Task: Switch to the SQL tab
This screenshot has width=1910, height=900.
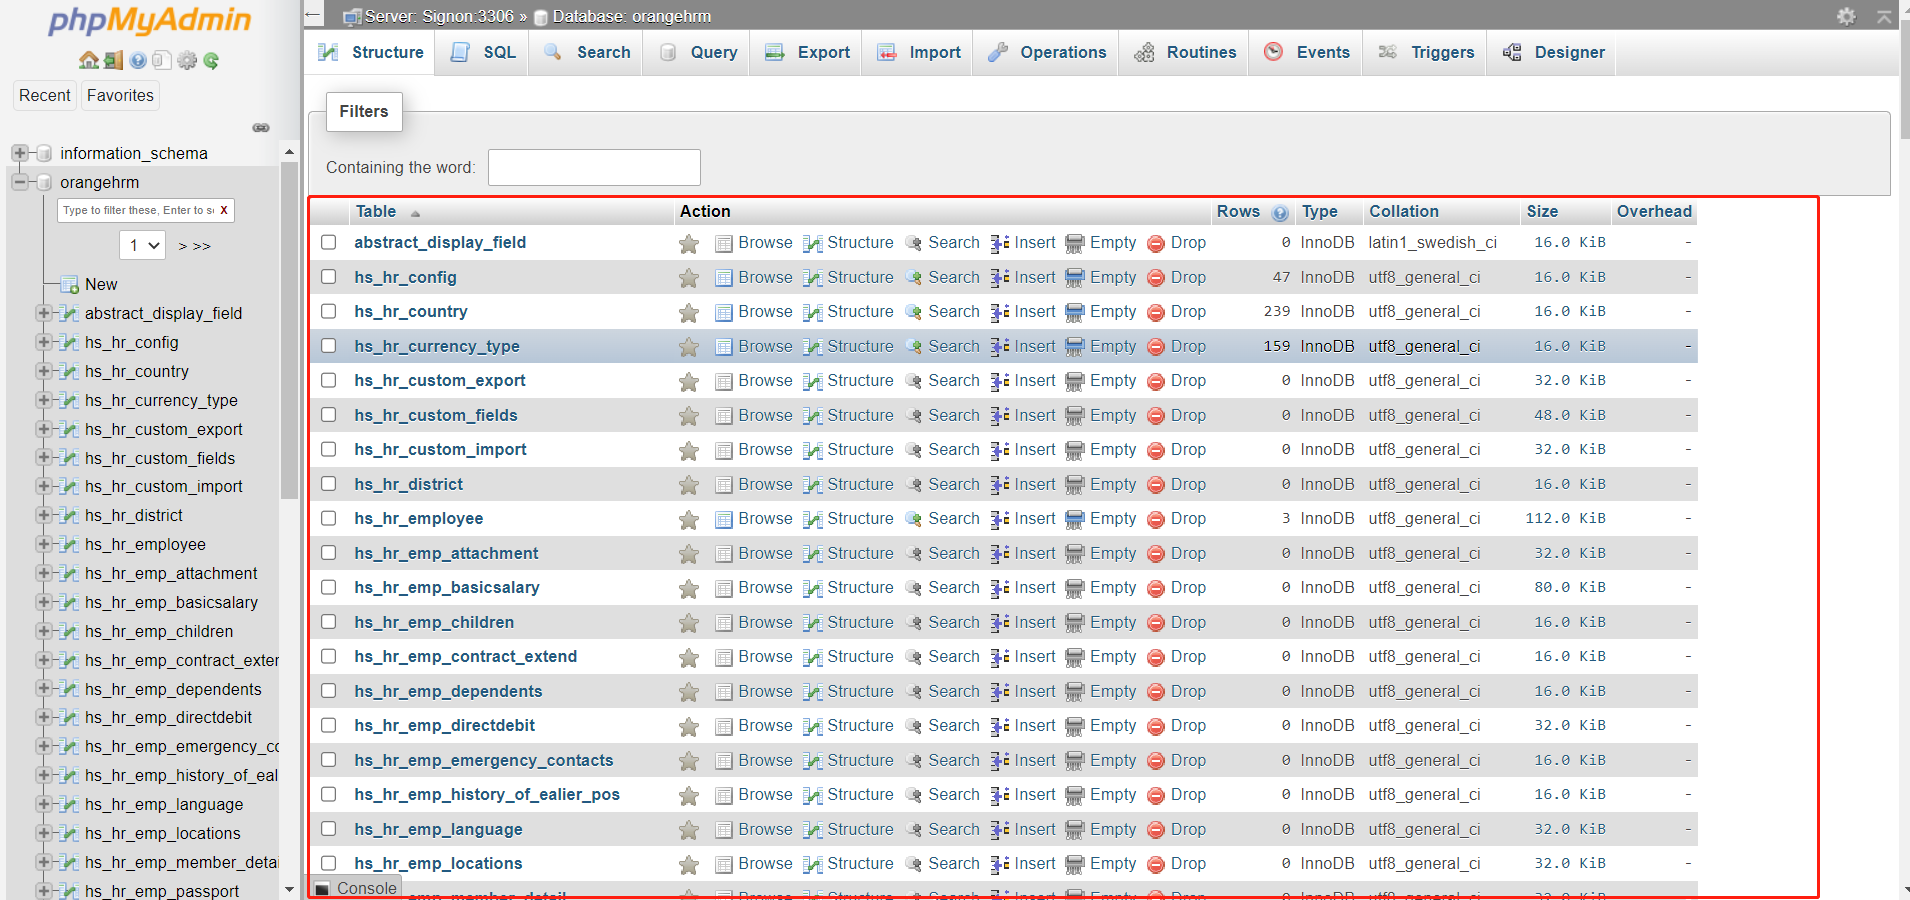Action: pyautogui.click(x=483, y=53)
